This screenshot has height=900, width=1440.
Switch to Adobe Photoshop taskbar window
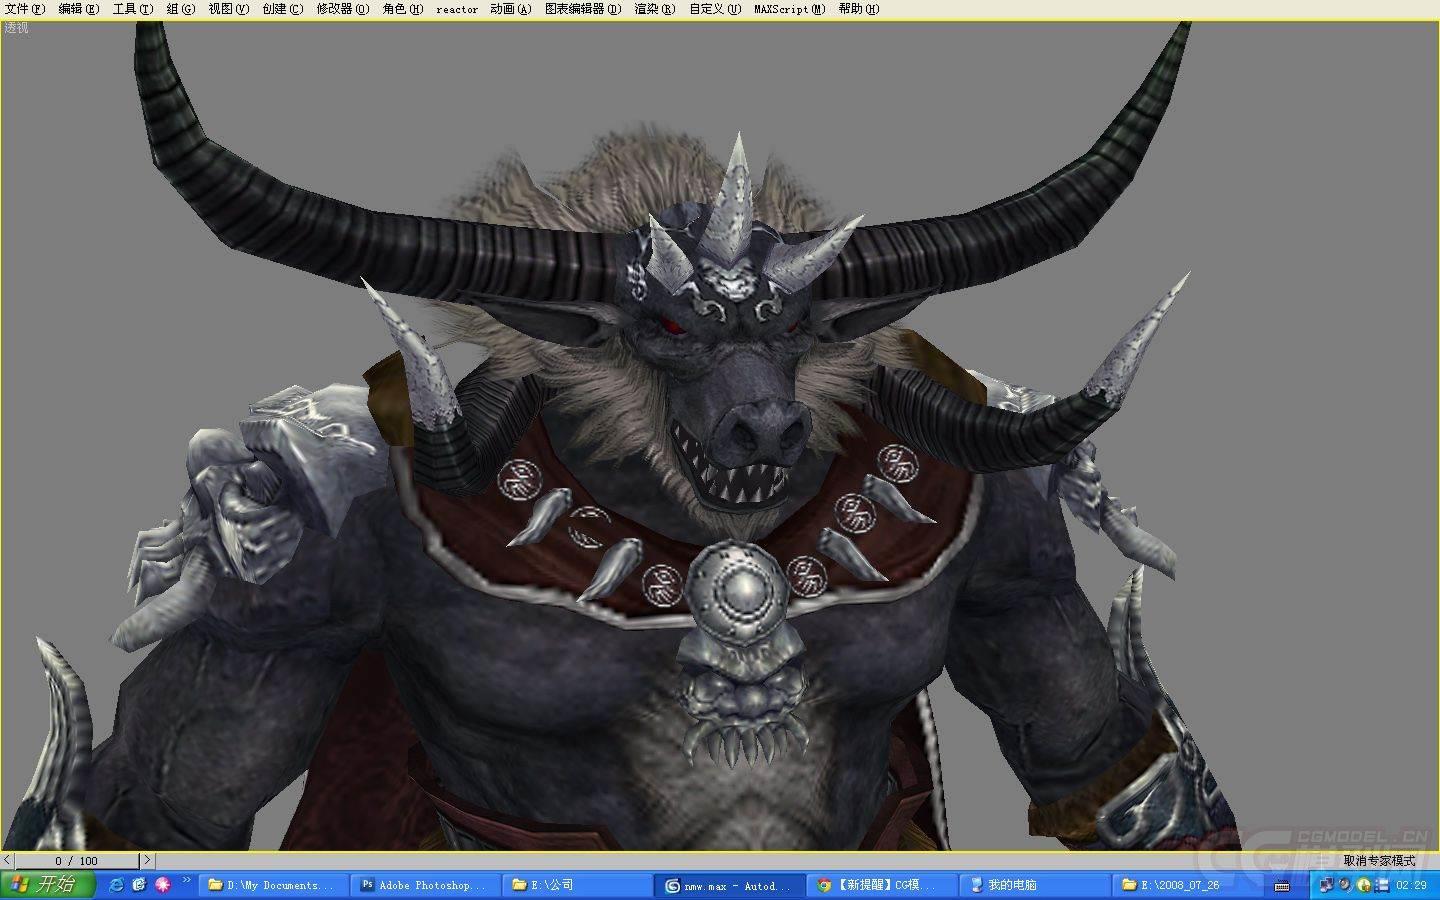[x=425, y=885]
